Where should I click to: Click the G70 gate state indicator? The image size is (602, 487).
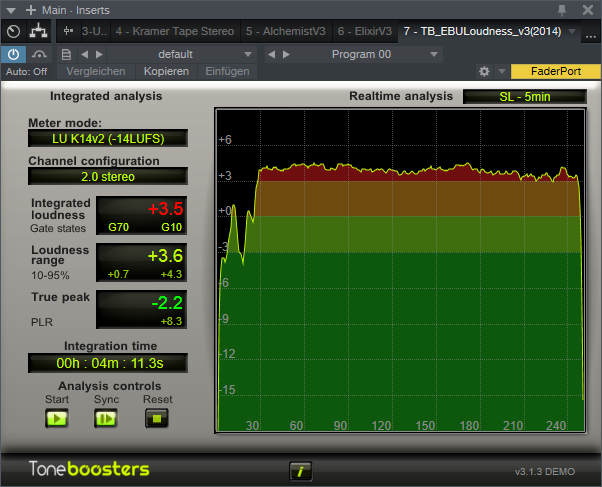(118, 227)
